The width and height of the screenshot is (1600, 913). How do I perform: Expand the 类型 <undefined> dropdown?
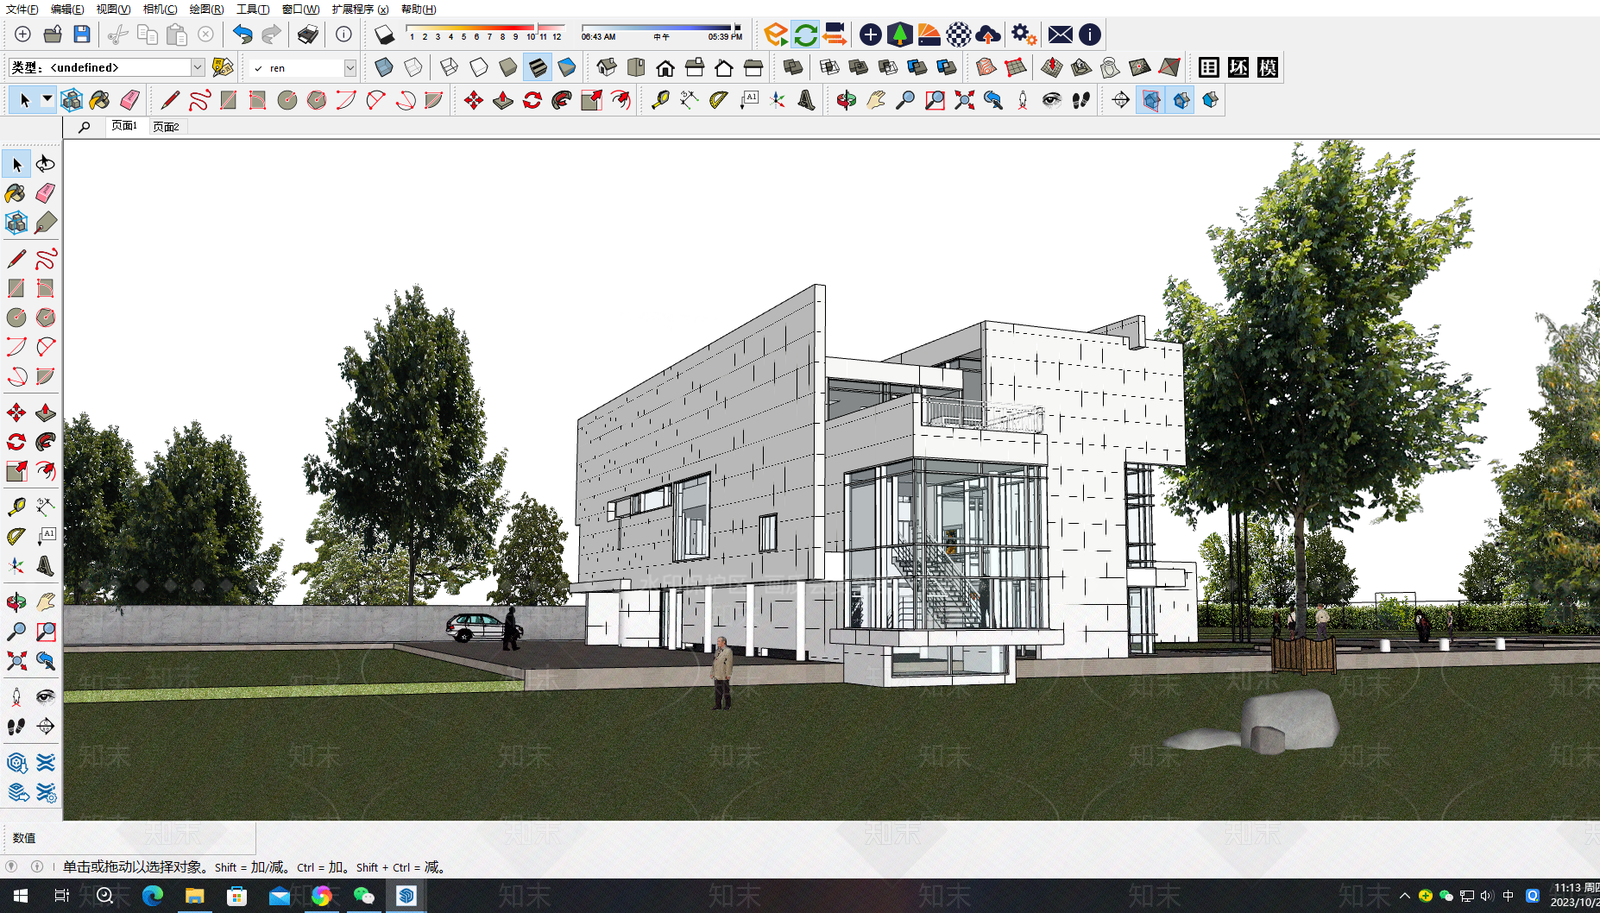pyautogui.click(x=197, y=67)
